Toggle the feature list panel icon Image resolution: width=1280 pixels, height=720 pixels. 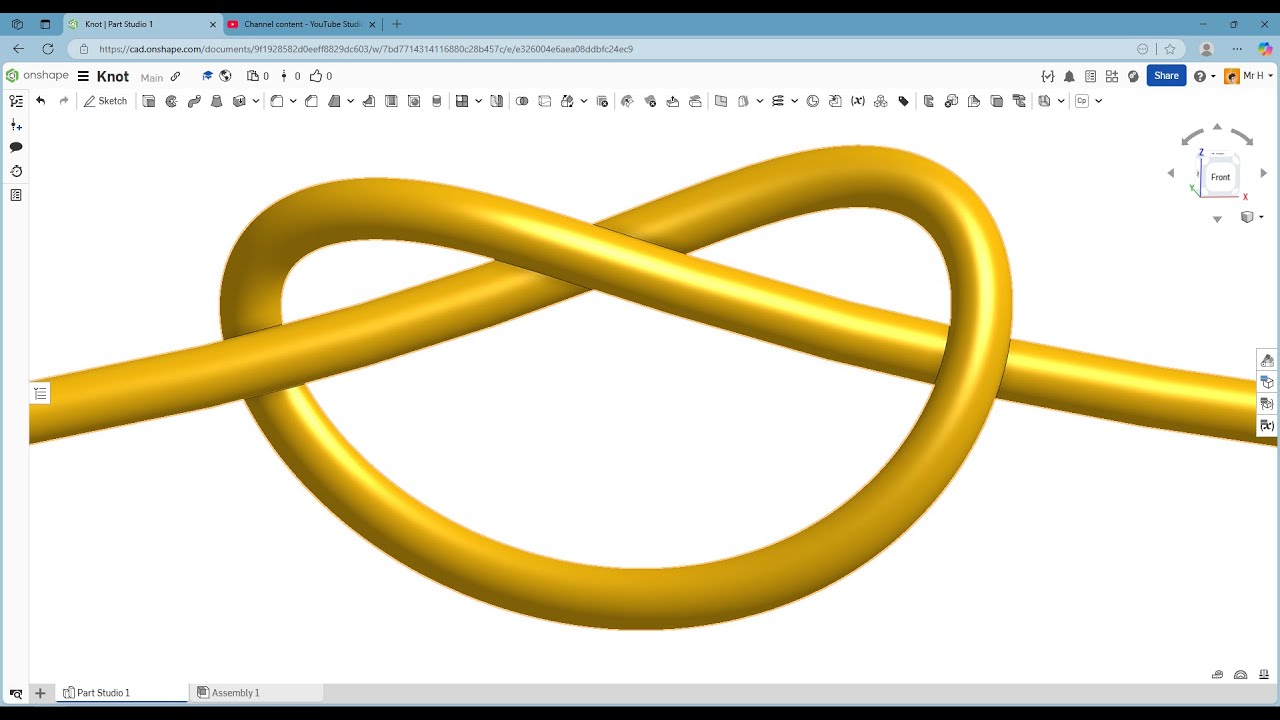click(16, 101)
